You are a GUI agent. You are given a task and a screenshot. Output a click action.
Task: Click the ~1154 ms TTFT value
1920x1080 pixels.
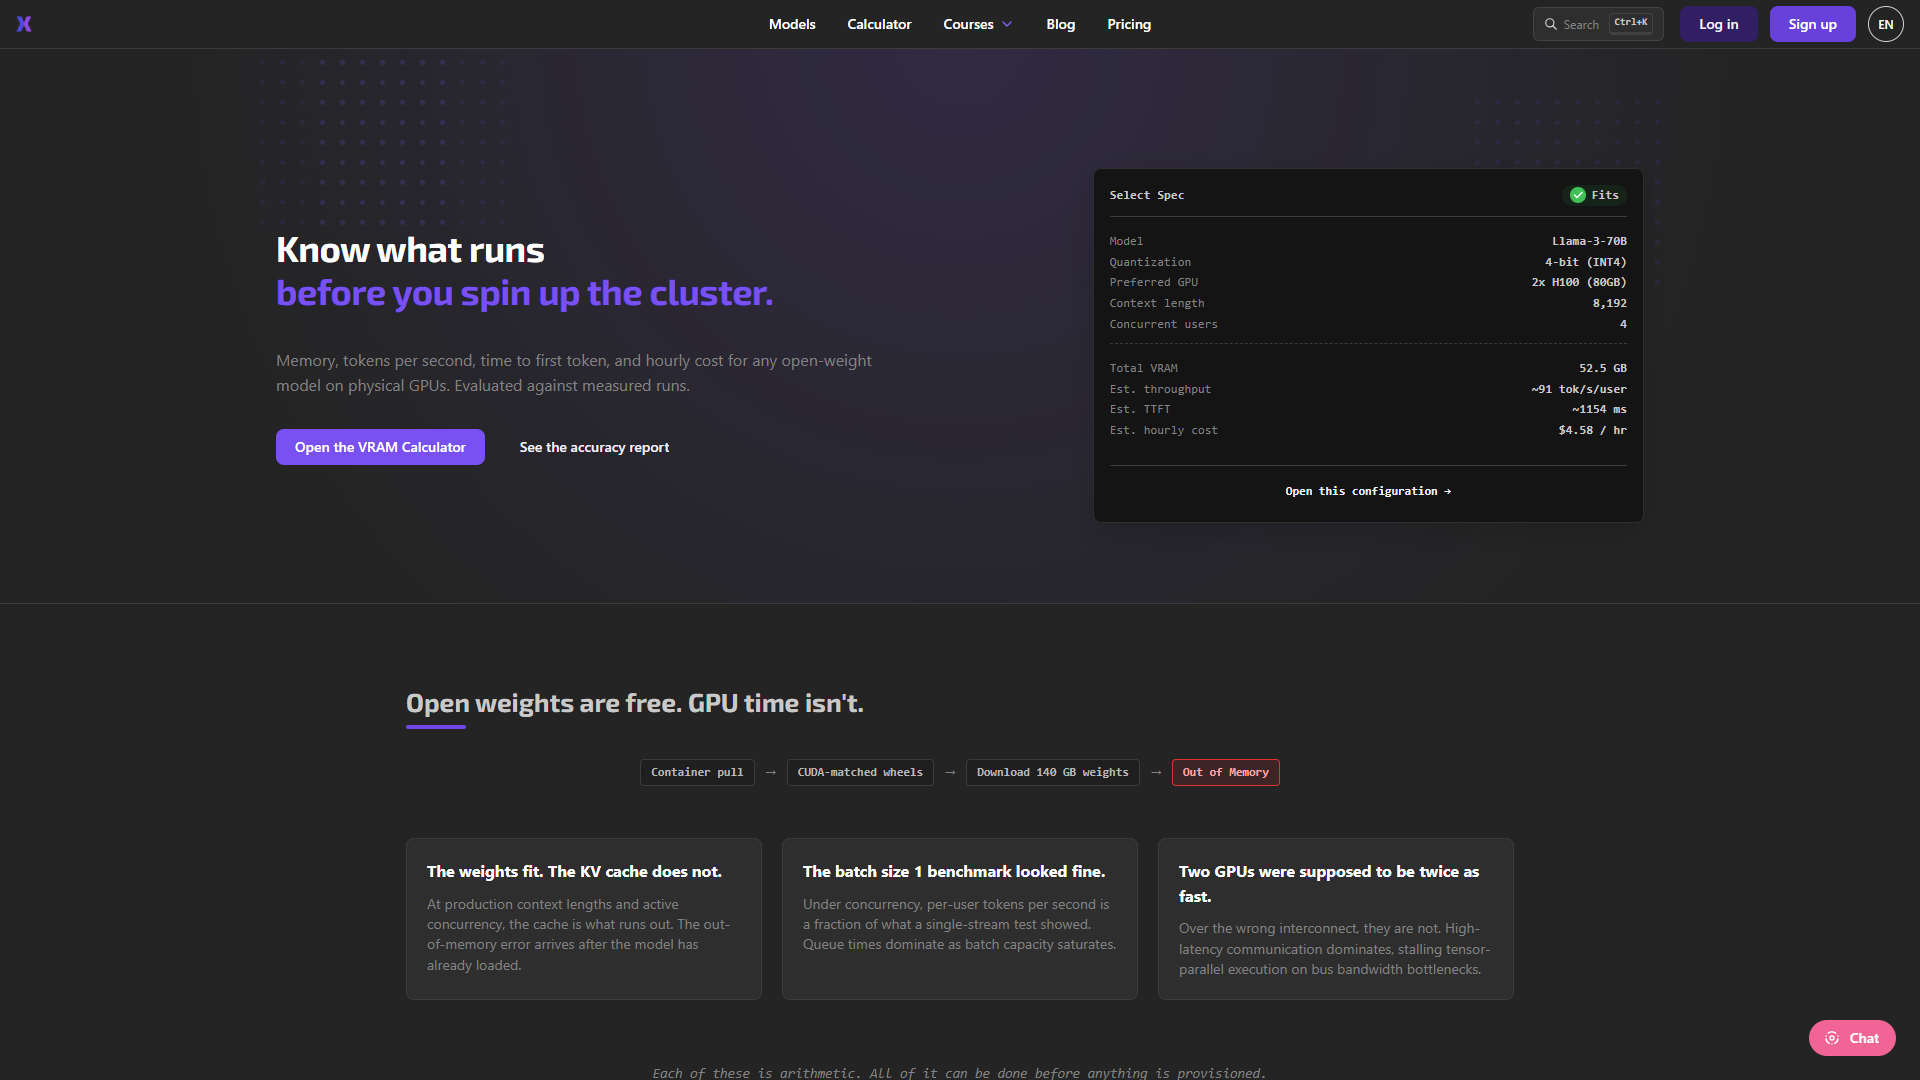click(1599, 409)
